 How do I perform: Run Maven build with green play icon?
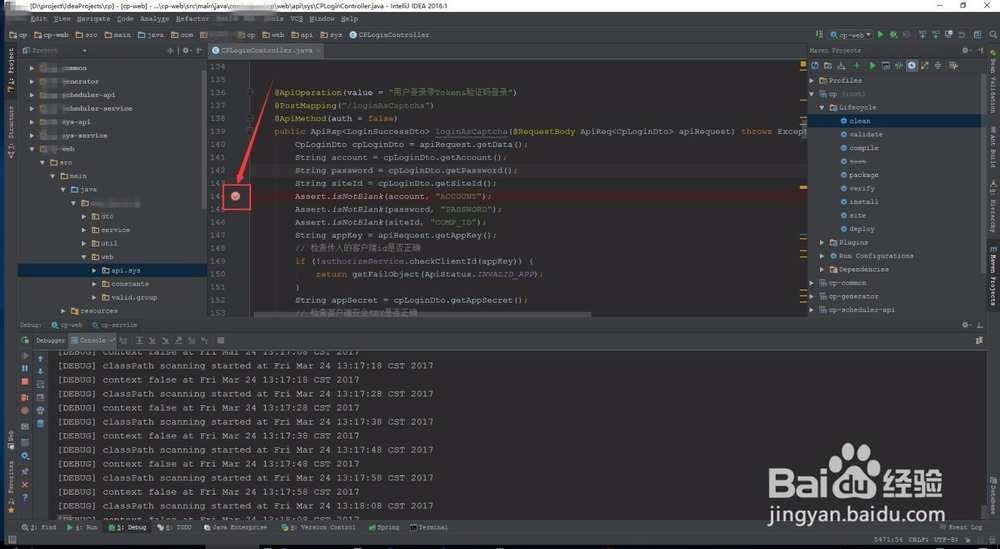coord(872,66)
